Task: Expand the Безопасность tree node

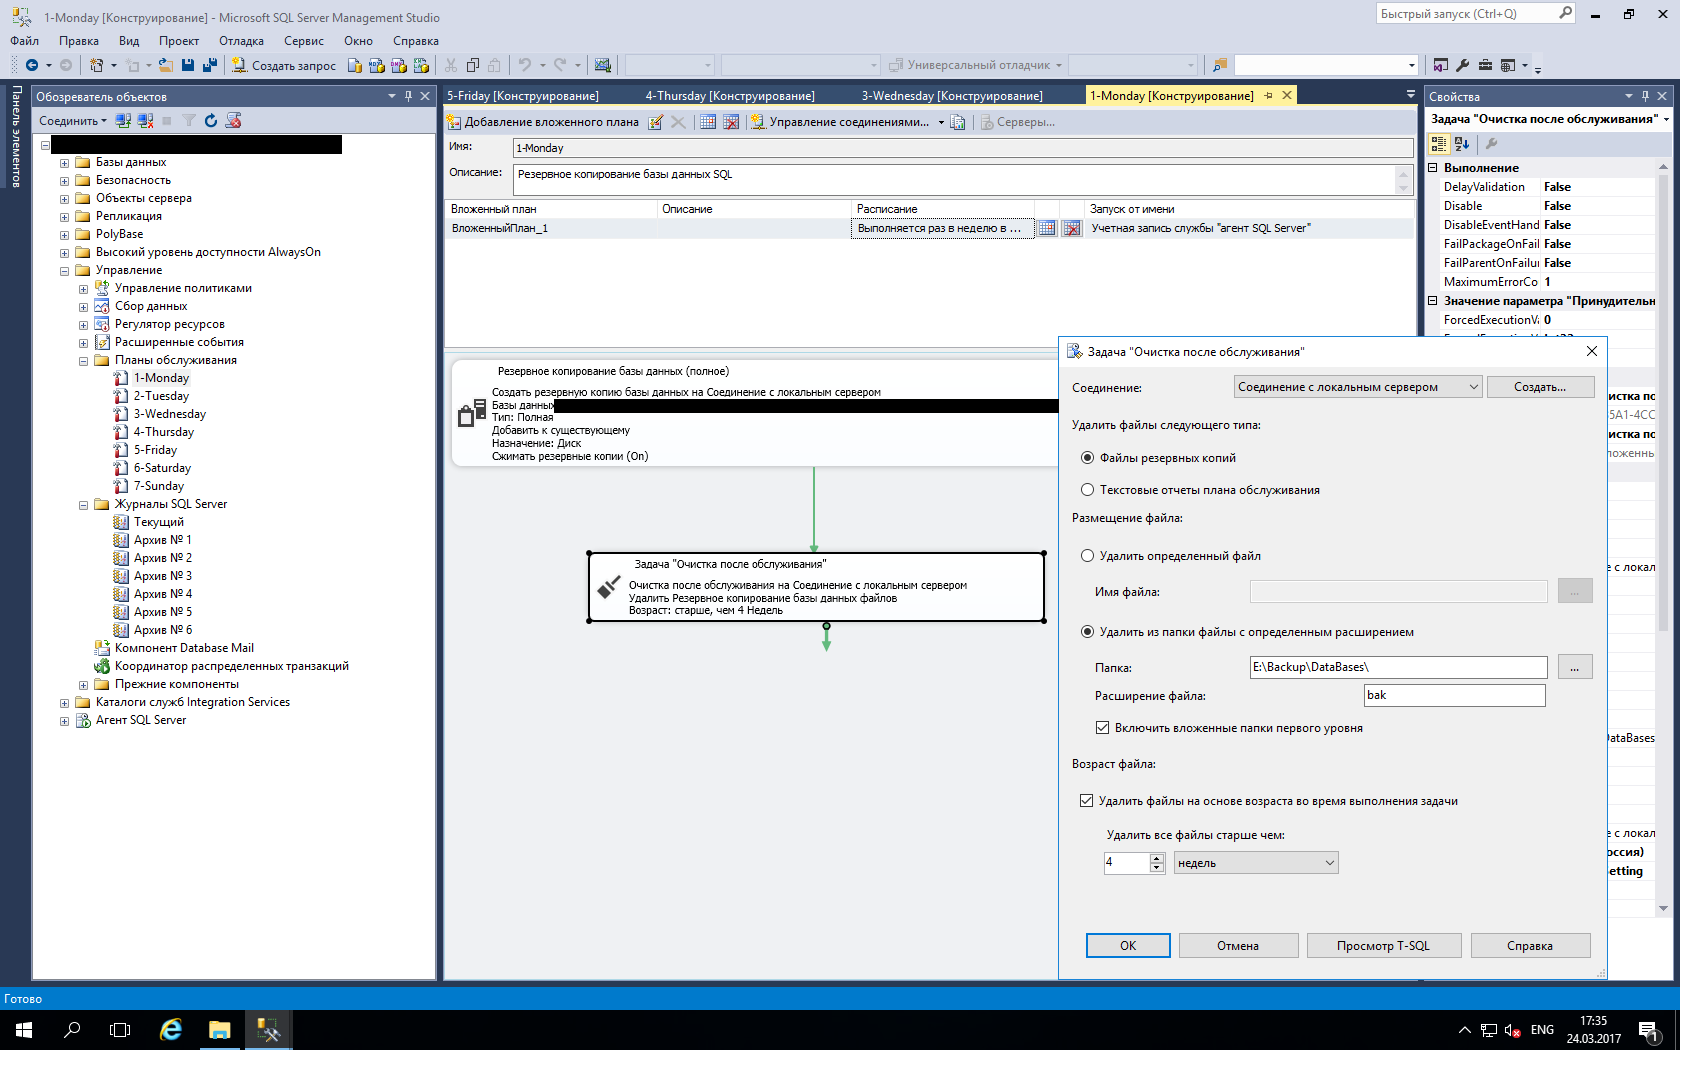Action: (x=65, y=181)
